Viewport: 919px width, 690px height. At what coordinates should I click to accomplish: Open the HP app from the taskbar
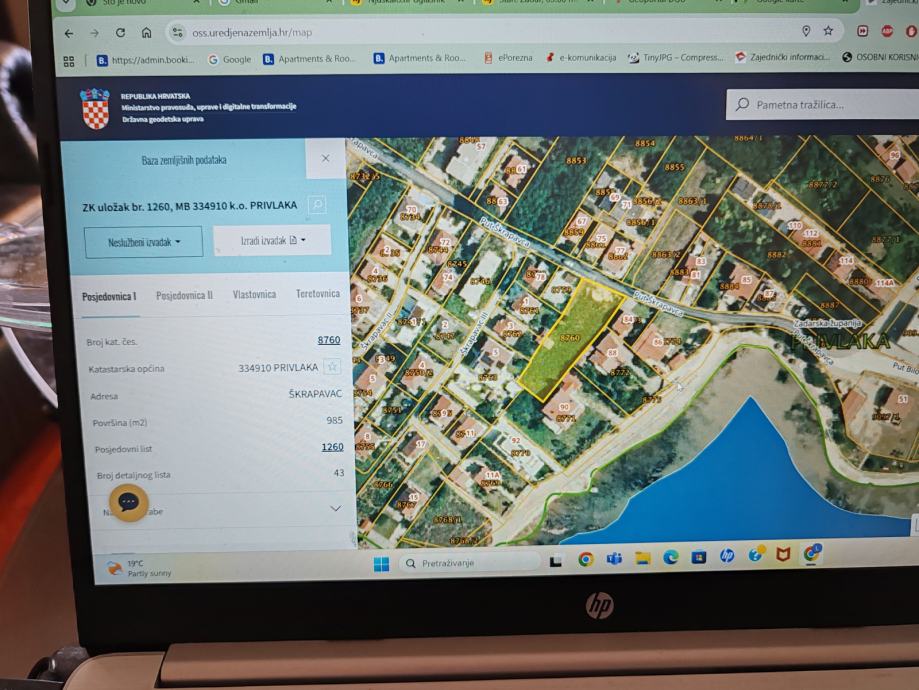click(727, 555)
